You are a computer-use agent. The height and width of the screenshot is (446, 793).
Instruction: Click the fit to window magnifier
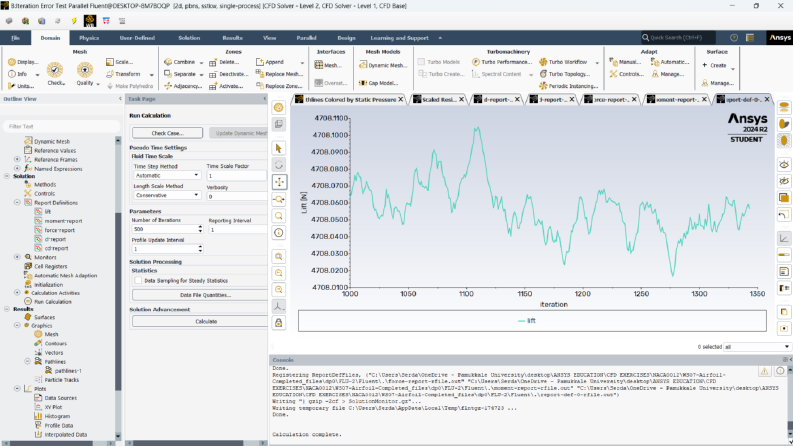[279, 256]
